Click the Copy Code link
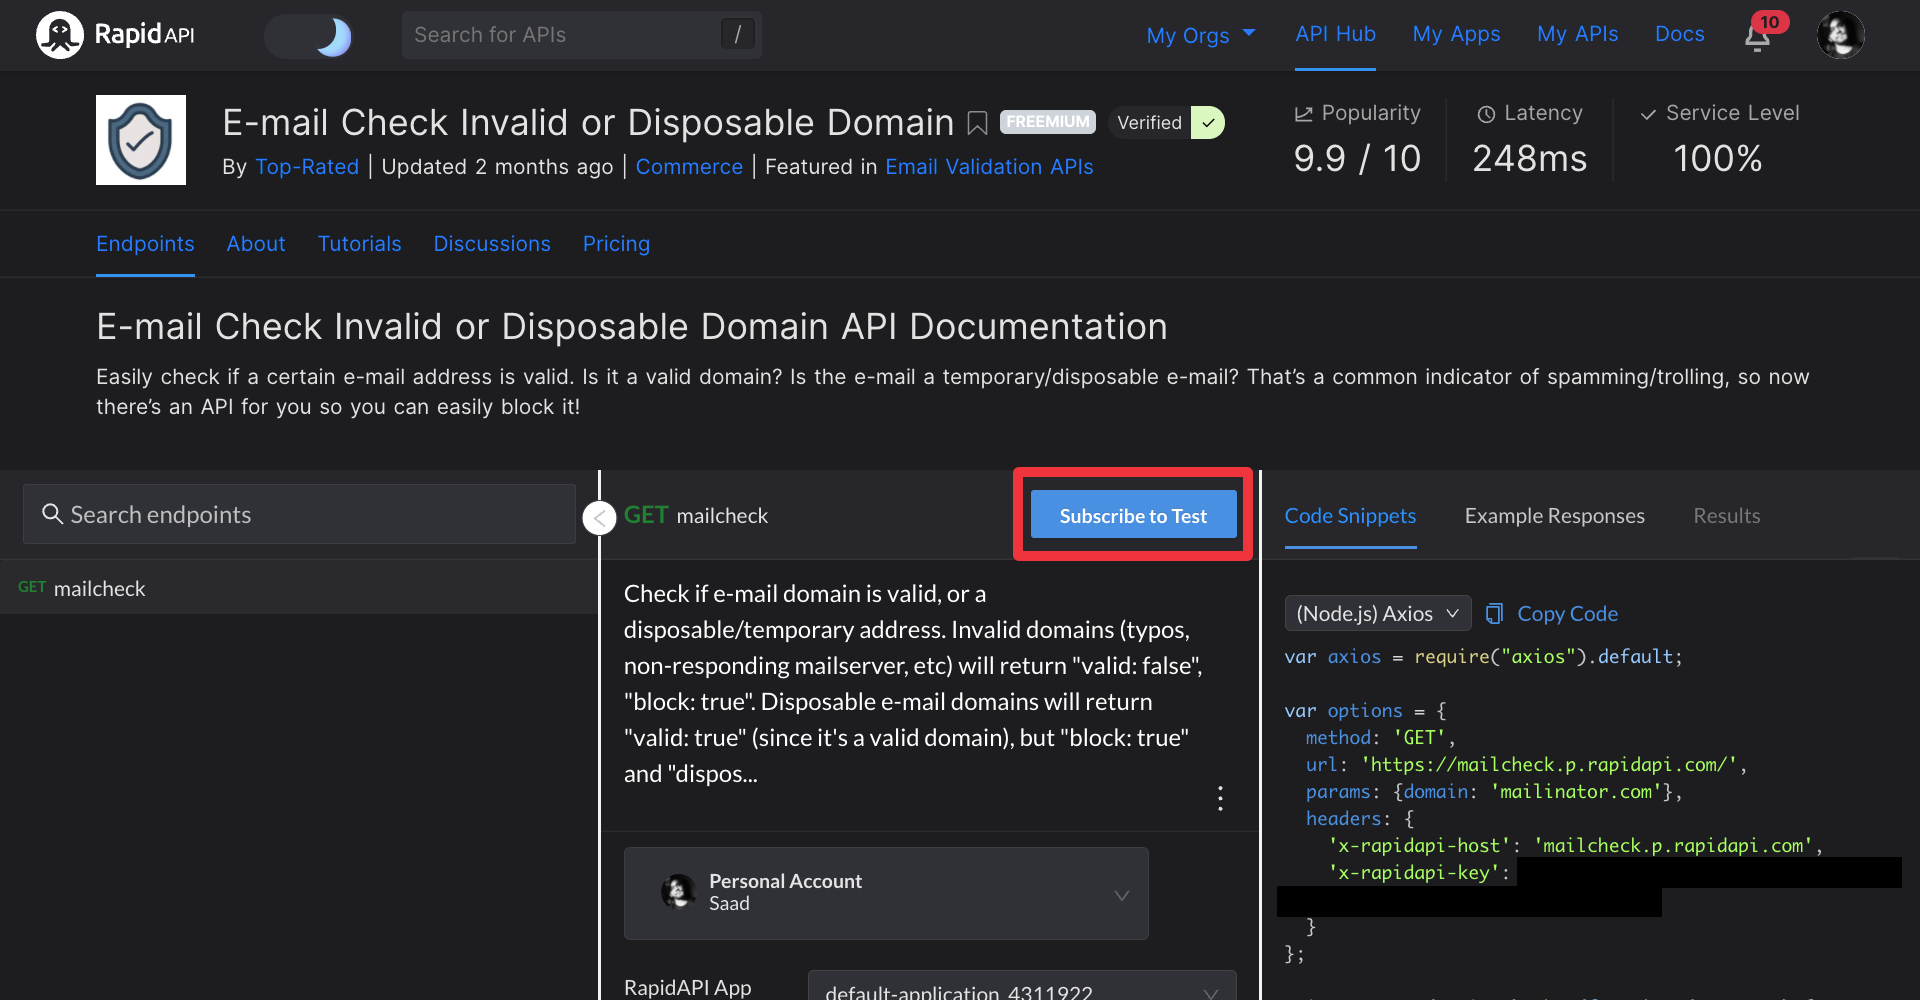Screen dimensions: 1920x1000 click(x=1567, y=614)
